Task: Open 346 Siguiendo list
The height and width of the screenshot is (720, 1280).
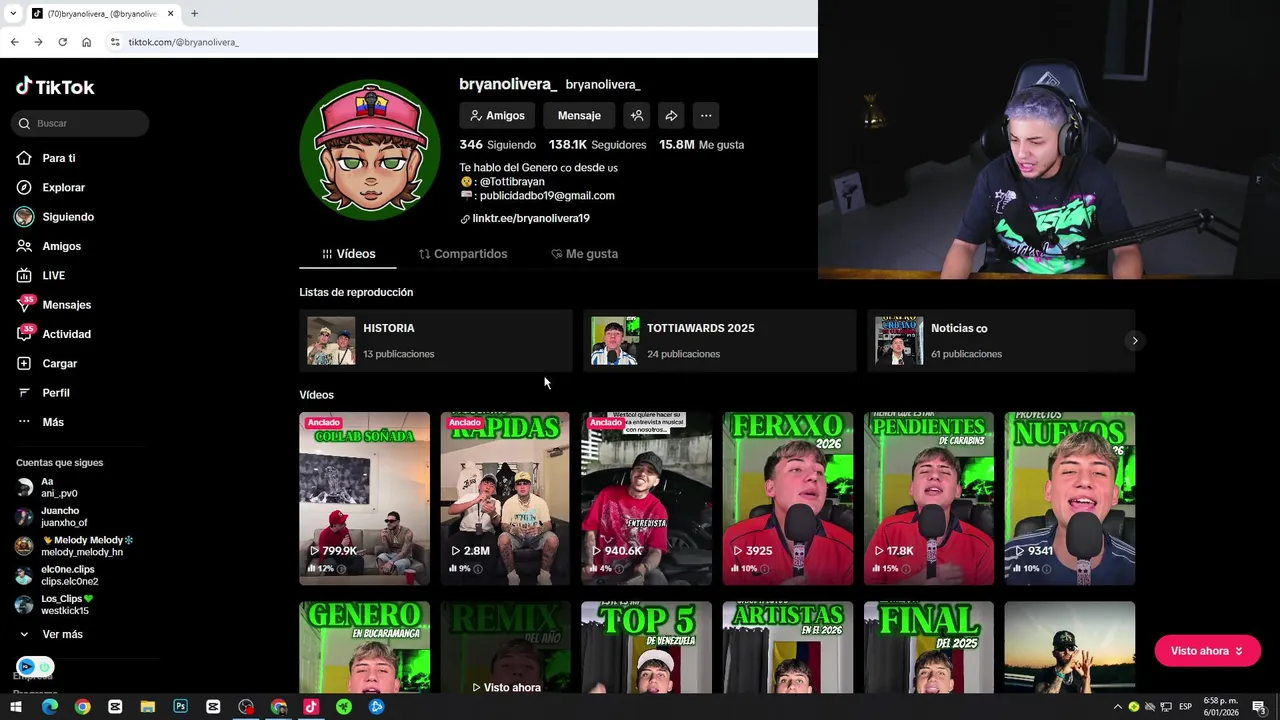Action: [x=497, y=145]
